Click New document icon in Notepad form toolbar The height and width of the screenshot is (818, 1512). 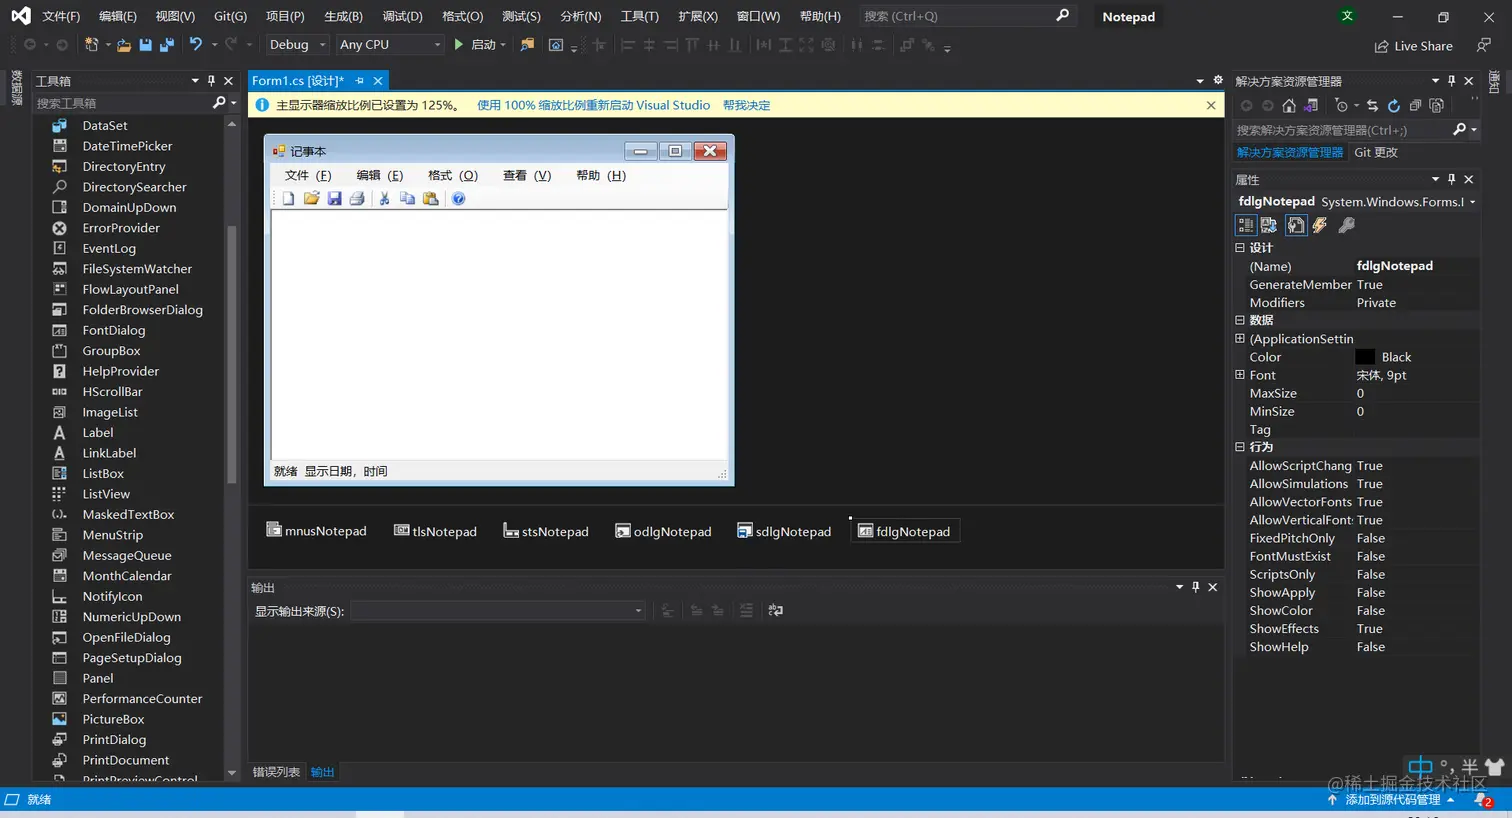pyautogui.click(x=288, y=198)
